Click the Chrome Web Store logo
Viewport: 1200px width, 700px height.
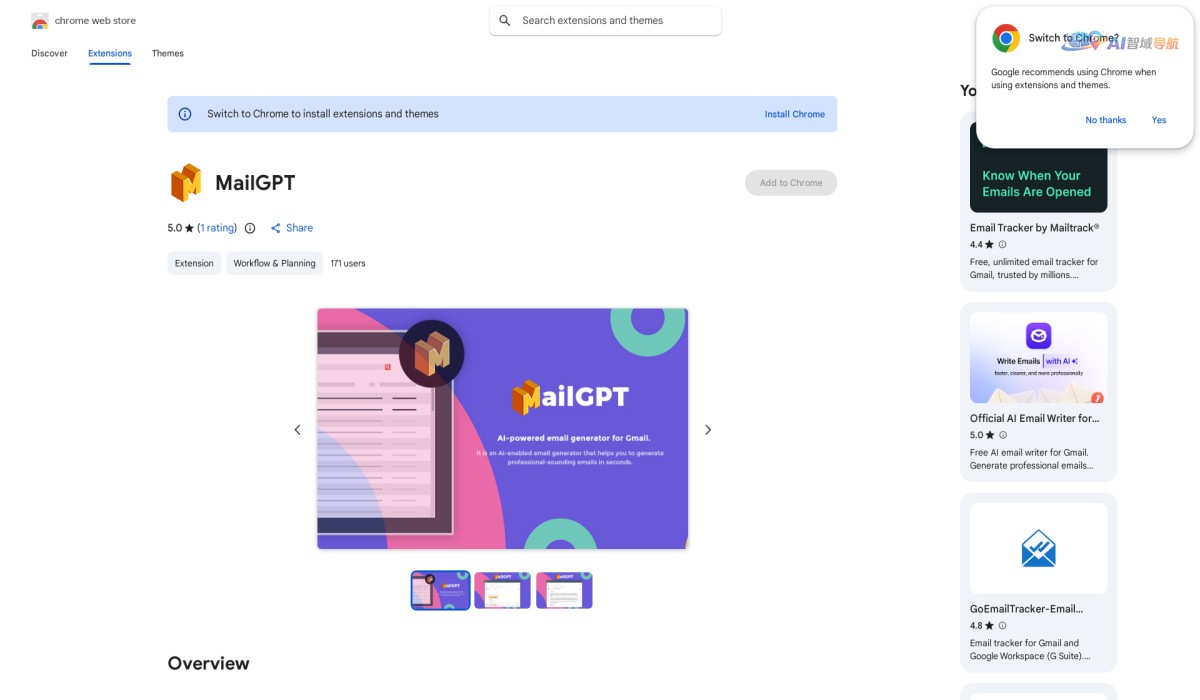coord(40,19)
